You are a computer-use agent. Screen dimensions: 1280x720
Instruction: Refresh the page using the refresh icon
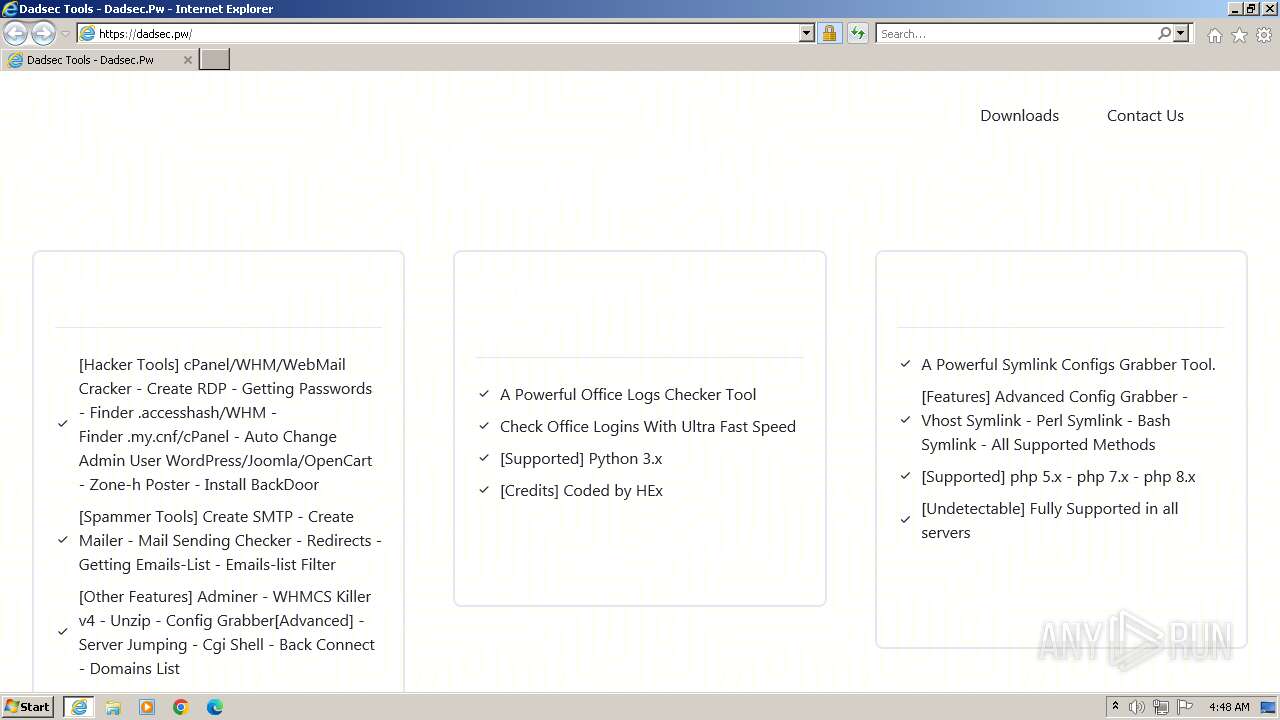click(x=857, y=33)
